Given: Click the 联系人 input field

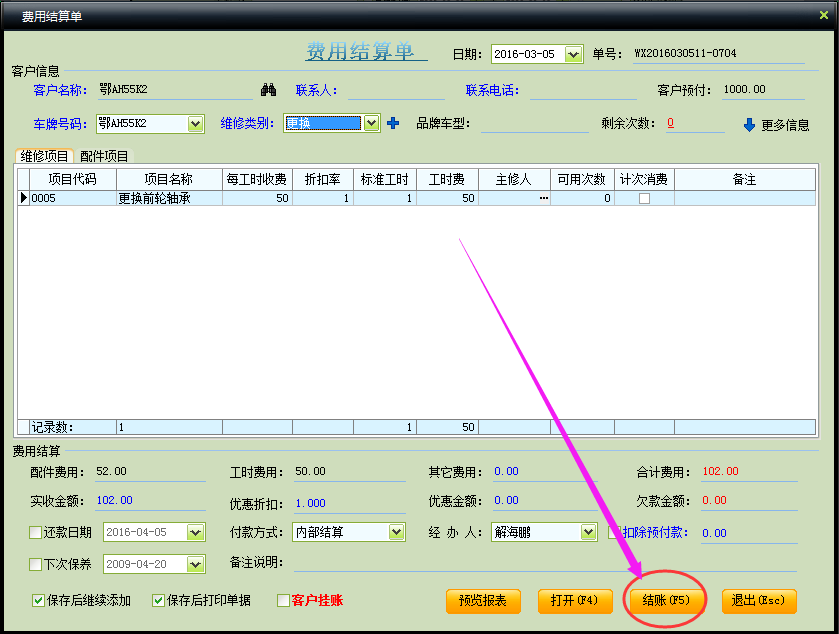Looking at the screenshot, I should point(396,90).
